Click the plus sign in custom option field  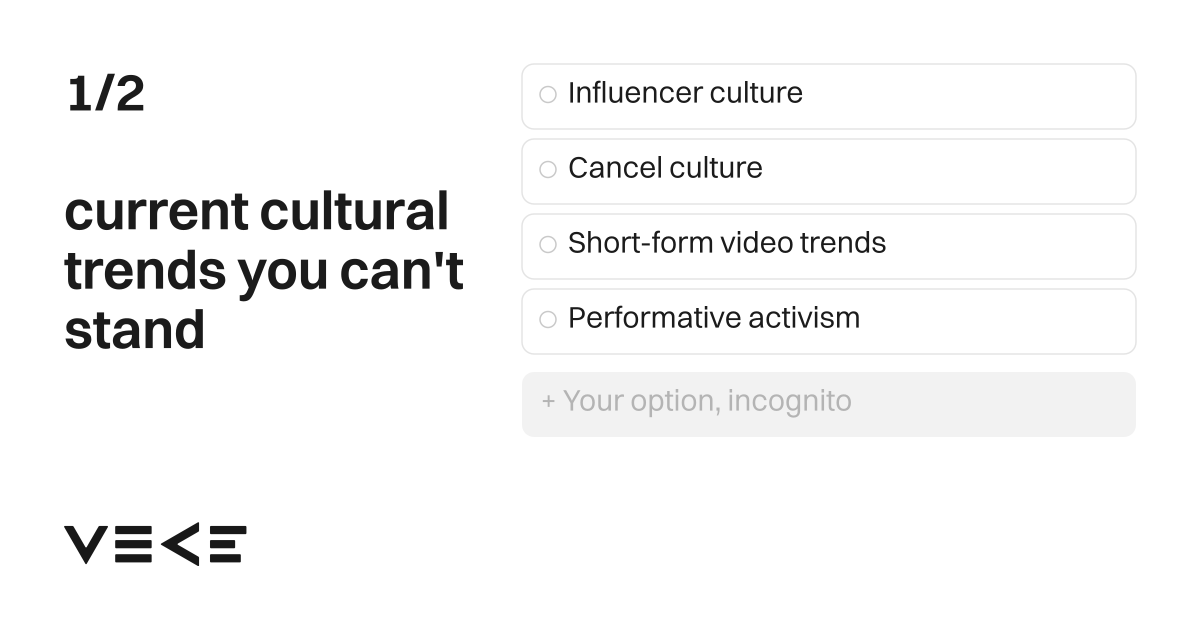coord(548,402)
